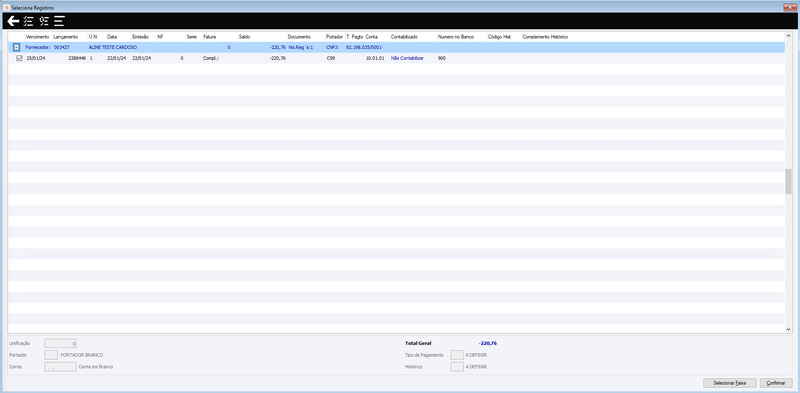Screen dimensions: 800x393
Task: Click the Selecionar Faixa button
Action: pyautogui.click(x=730, y=383)
